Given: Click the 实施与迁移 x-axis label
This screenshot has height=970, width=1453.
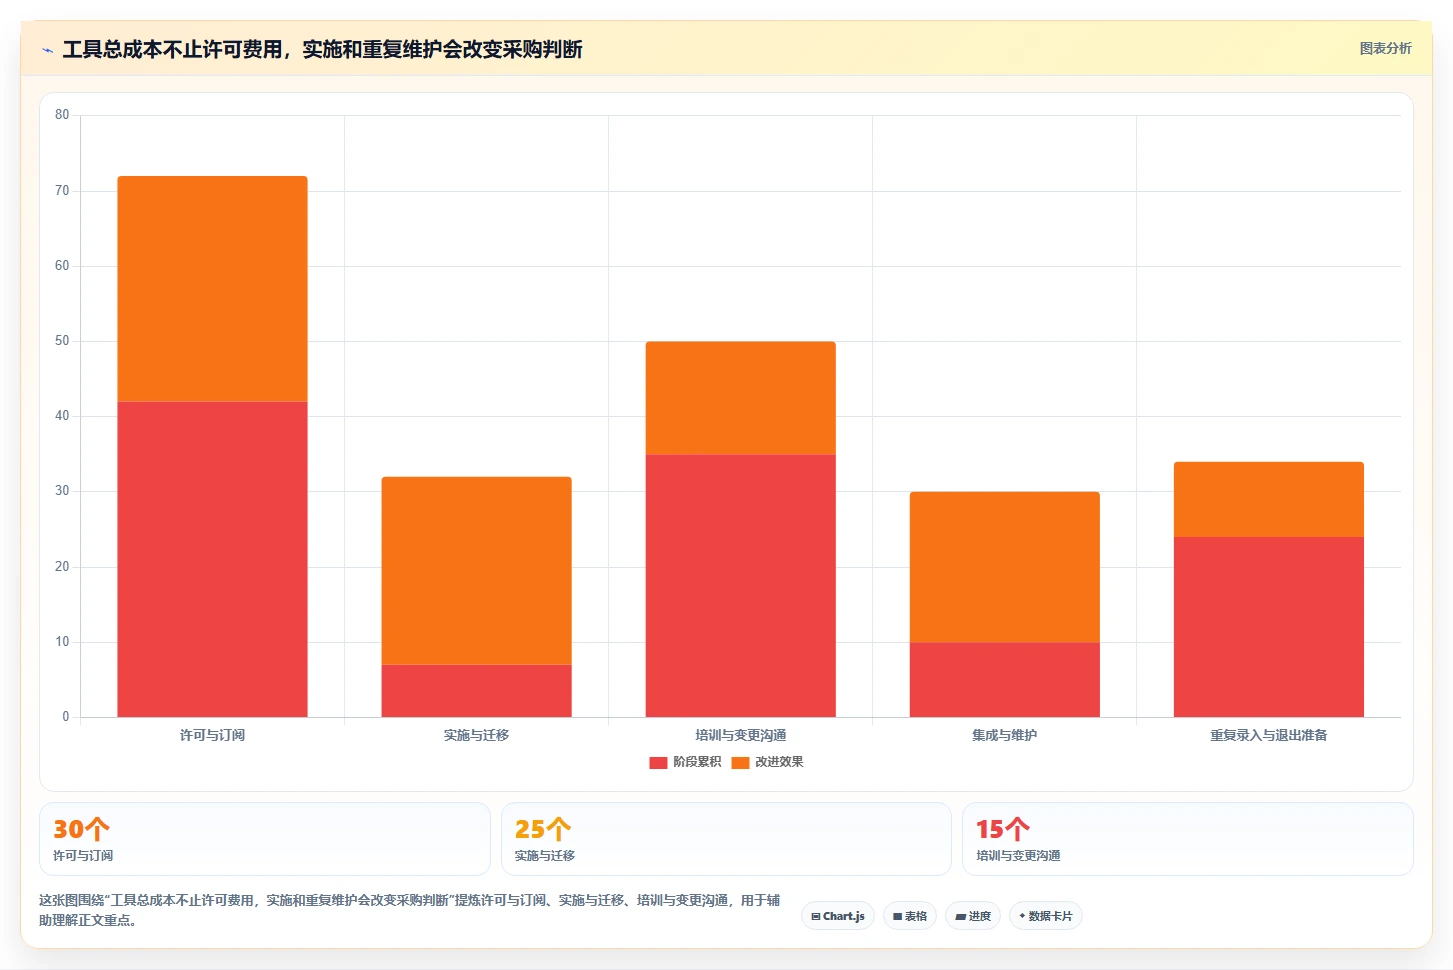Looking at the screenshot, I should pos(476,735).
